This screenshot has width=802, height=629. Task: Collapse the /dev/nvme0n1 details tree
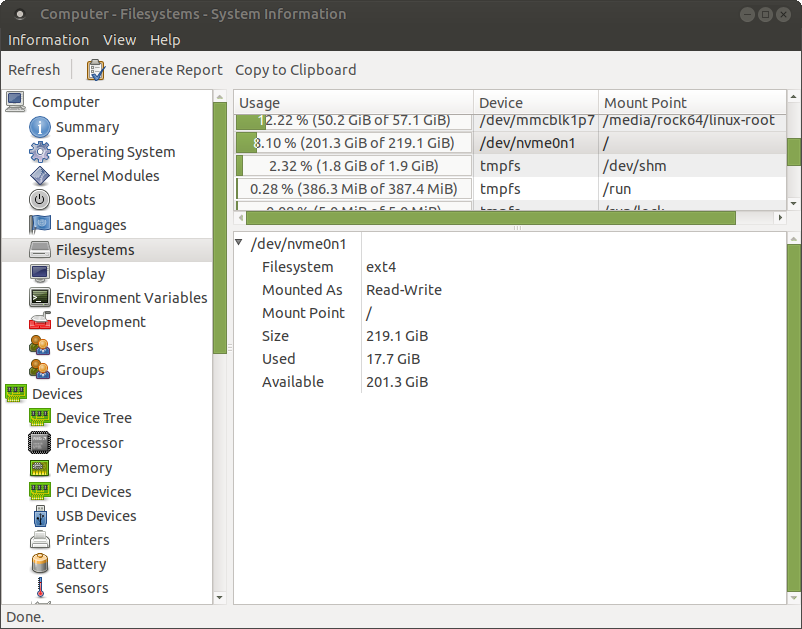239,243
